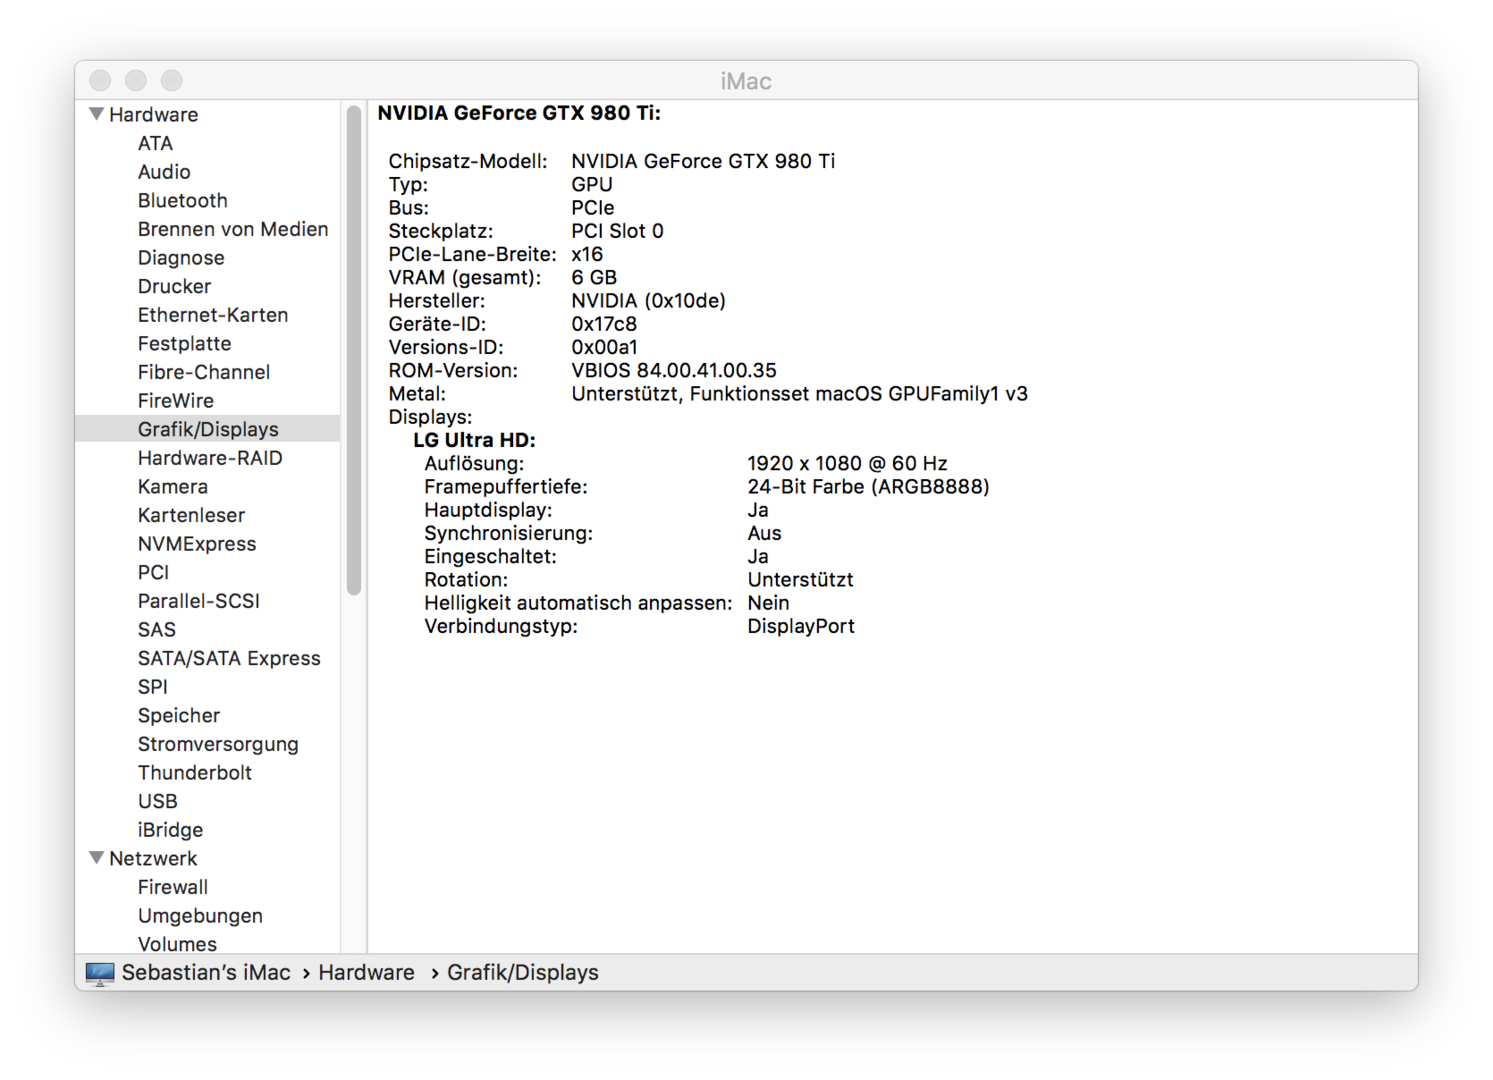Select Kamera in the sidebar
This screenshot has height=1080, width=1493.
click(173, 487)
